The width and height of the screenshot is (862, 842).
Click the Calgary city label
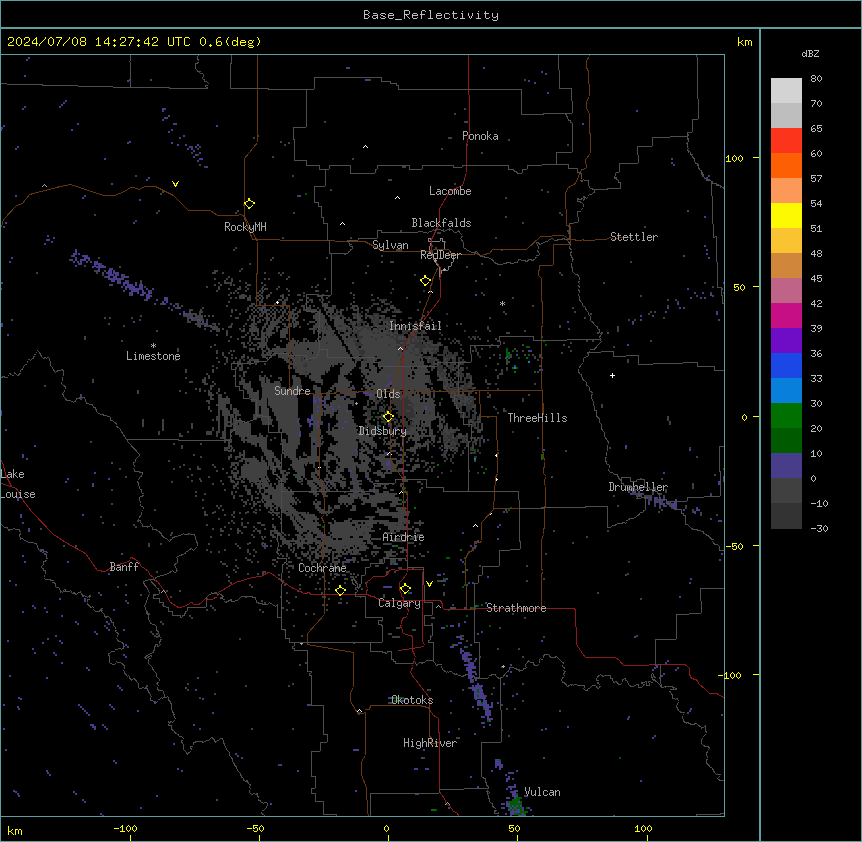[x=399, y=603]
